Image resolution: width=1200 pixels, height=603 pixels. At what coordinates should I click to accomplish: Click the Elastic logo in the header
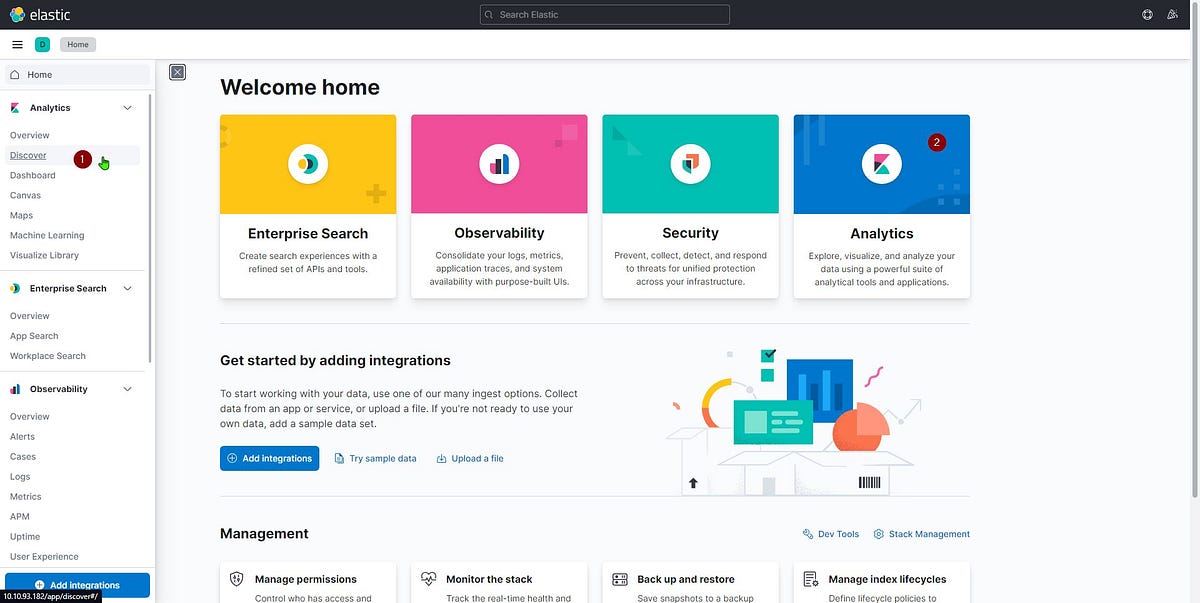pyautogui.click(x=36, y=14)
